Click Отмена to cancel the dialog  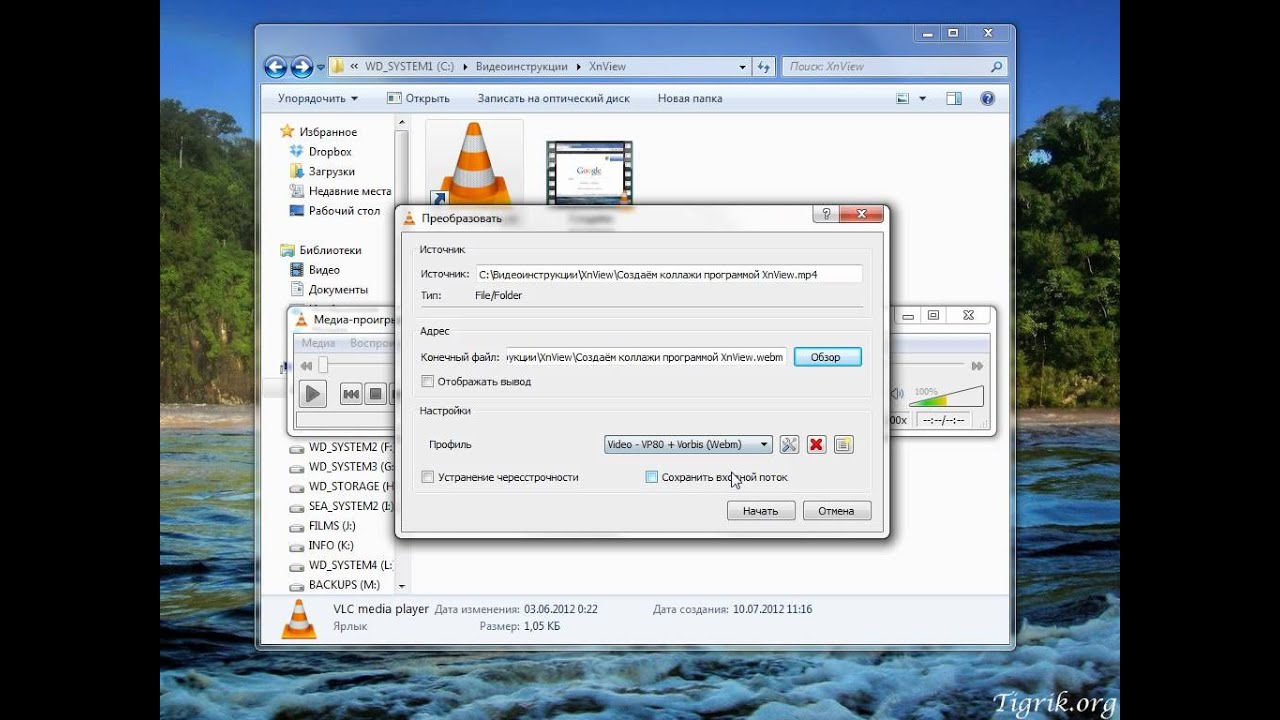(x=836, y=511)
